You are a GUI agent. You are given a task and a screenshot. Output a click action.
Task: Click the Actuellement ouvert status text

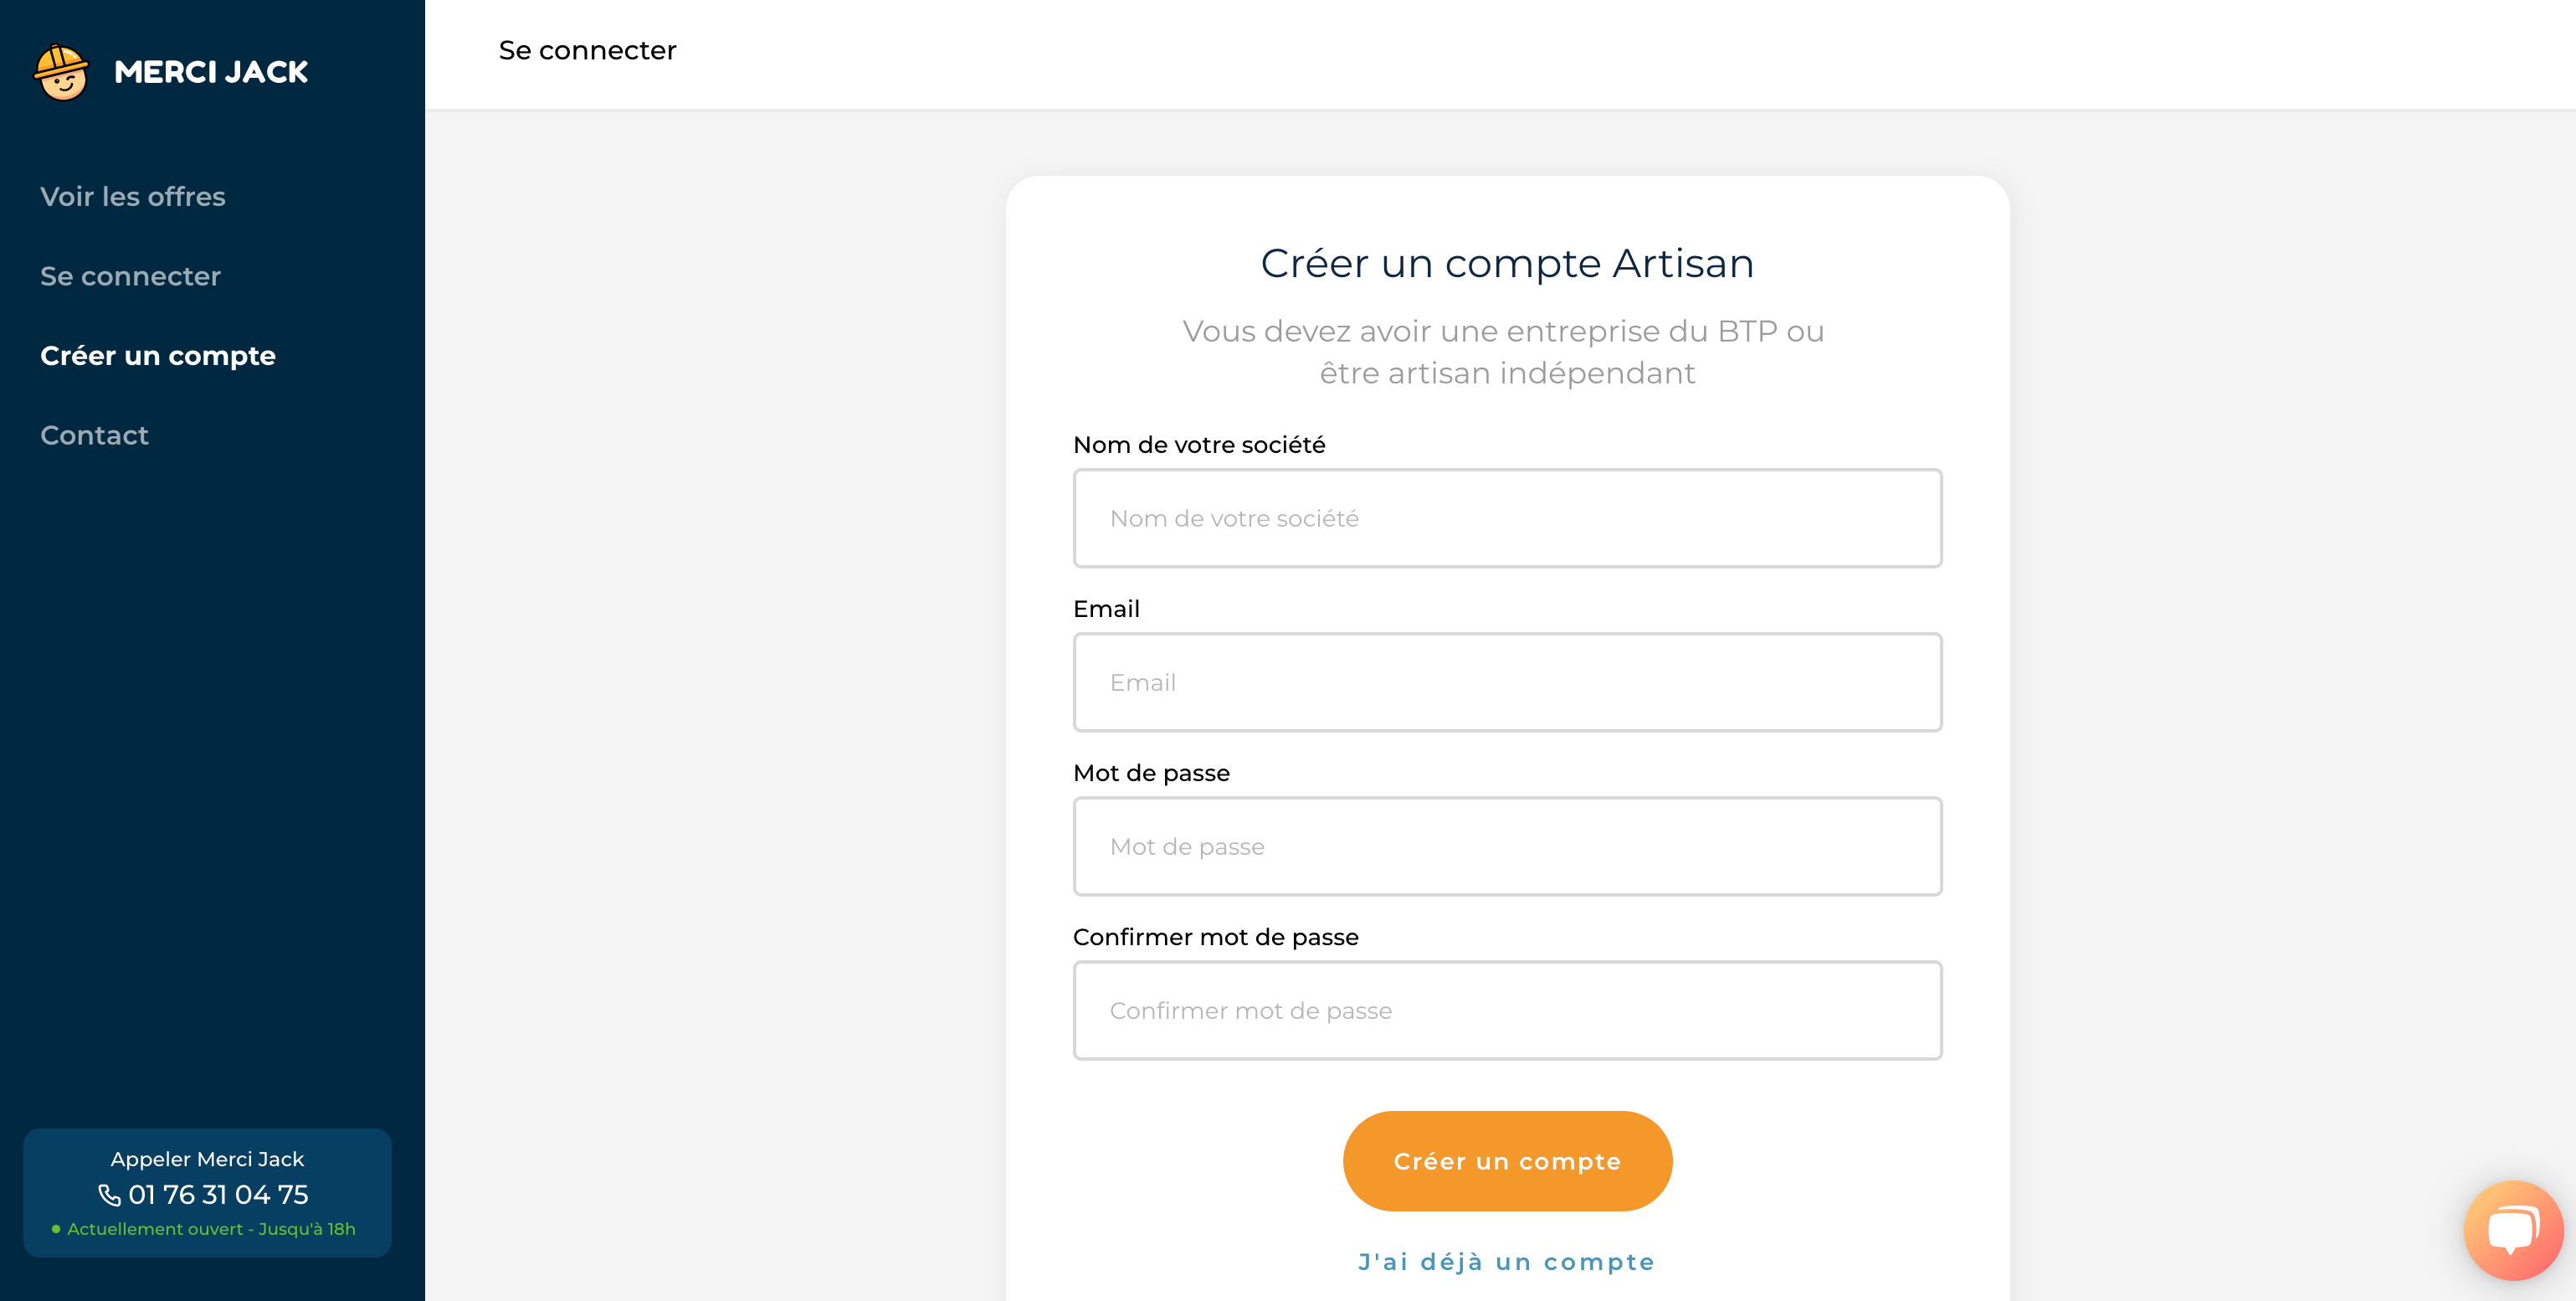(x=211, y=1229)
